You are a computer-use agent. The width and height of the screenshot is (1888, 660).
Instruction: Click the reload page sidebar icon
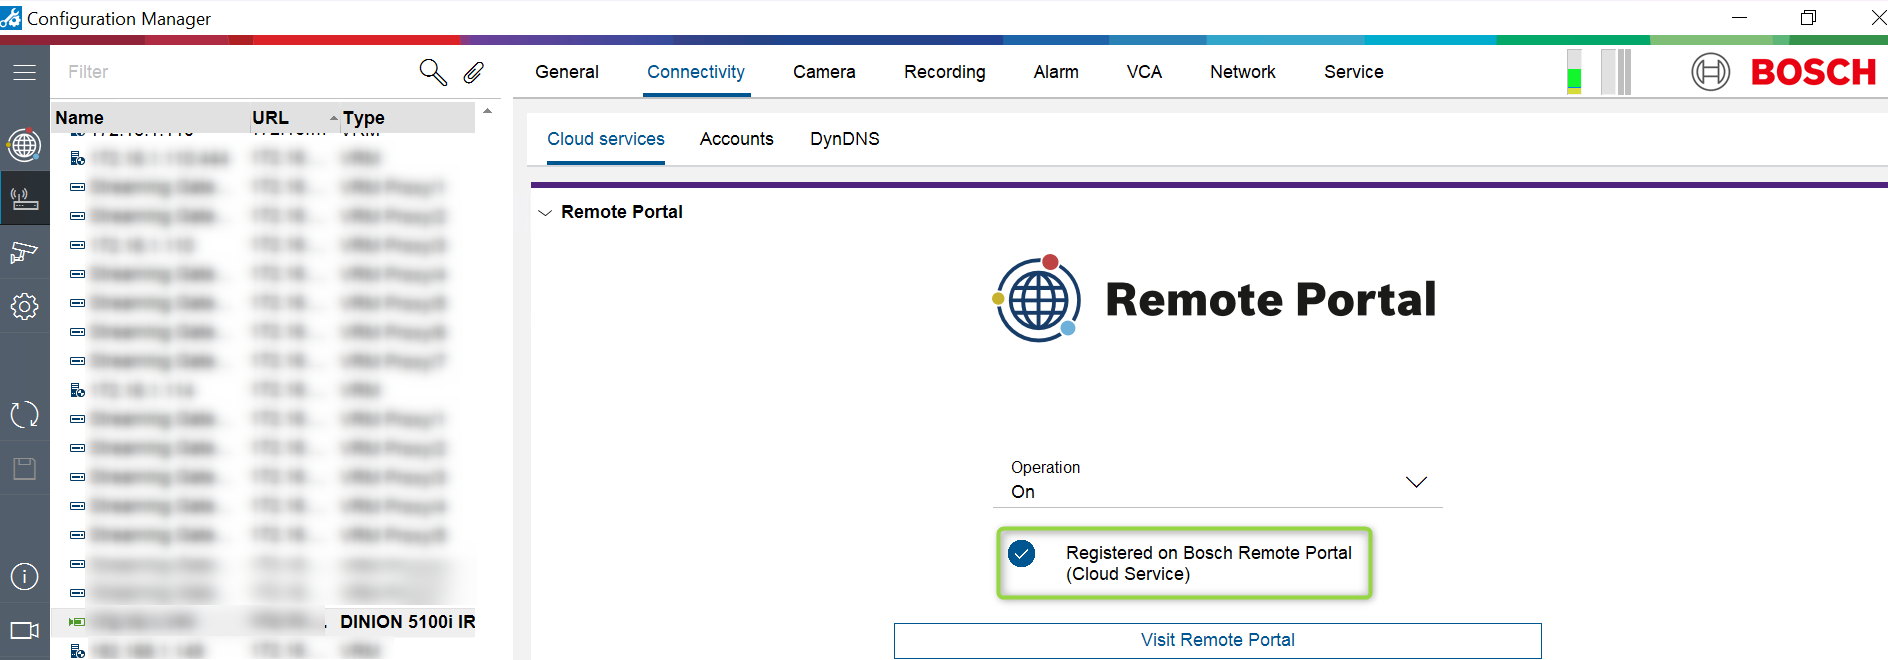[24, 414]
